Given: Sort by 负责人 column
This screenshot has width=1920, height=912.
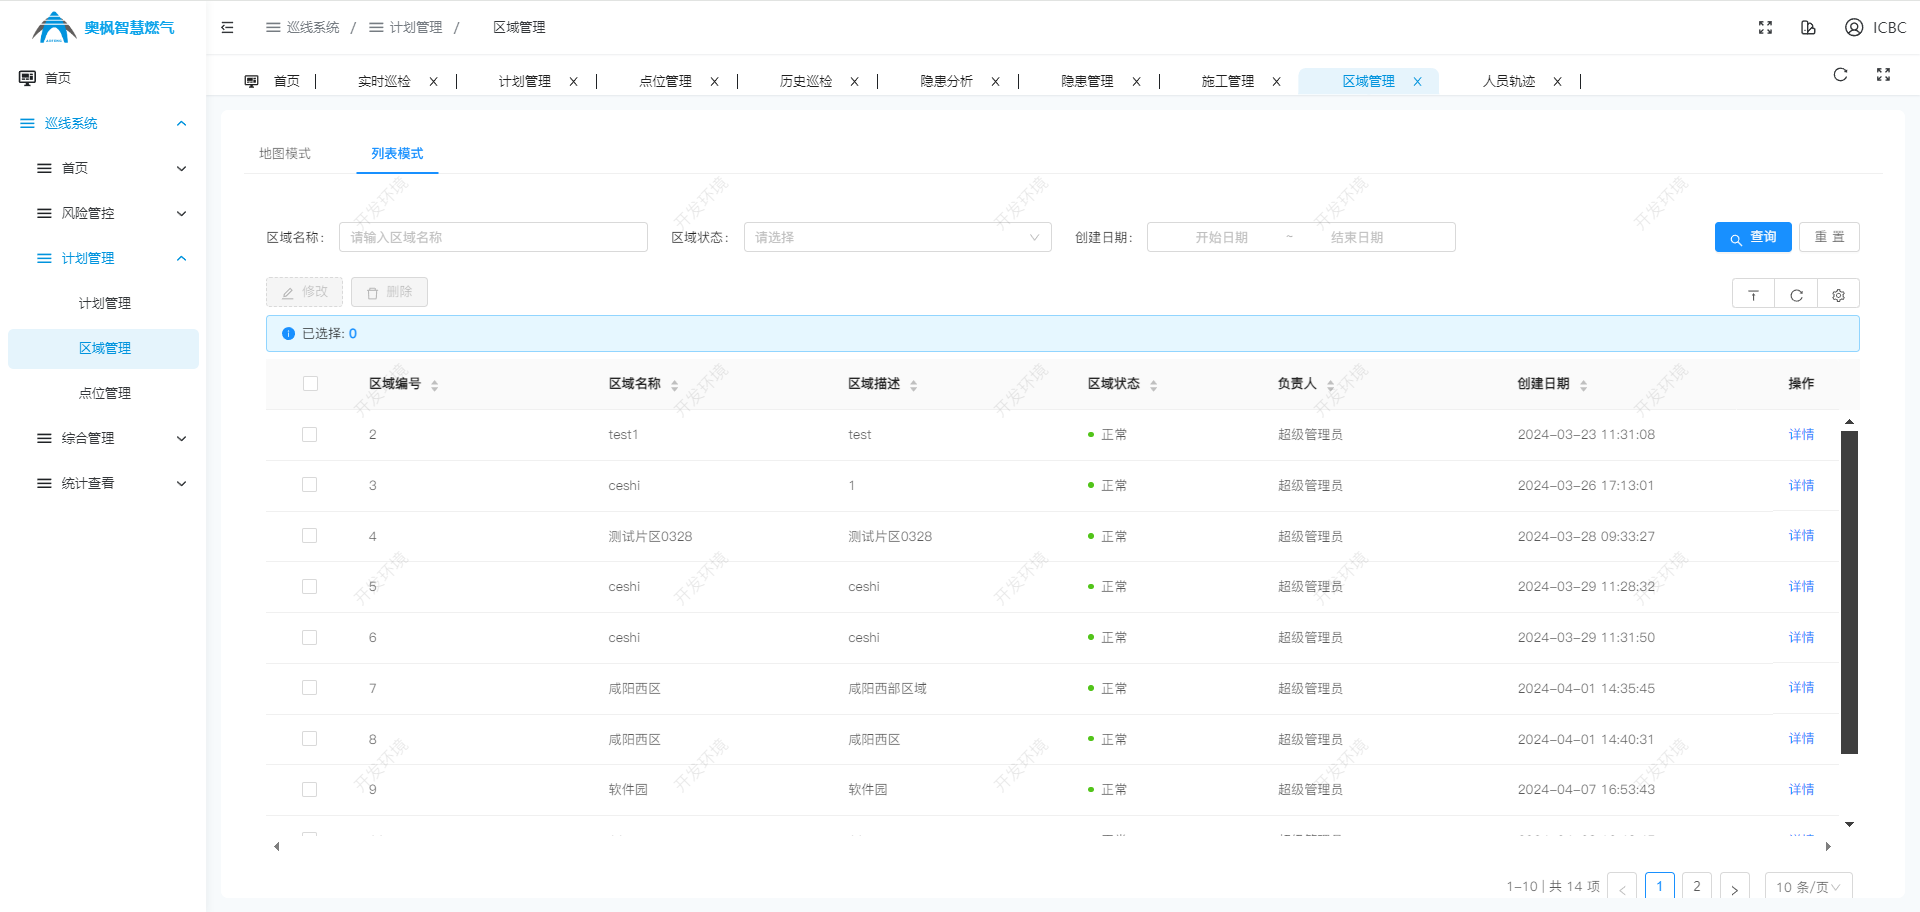Looking at the screenshot, I should coord(1330,385).
